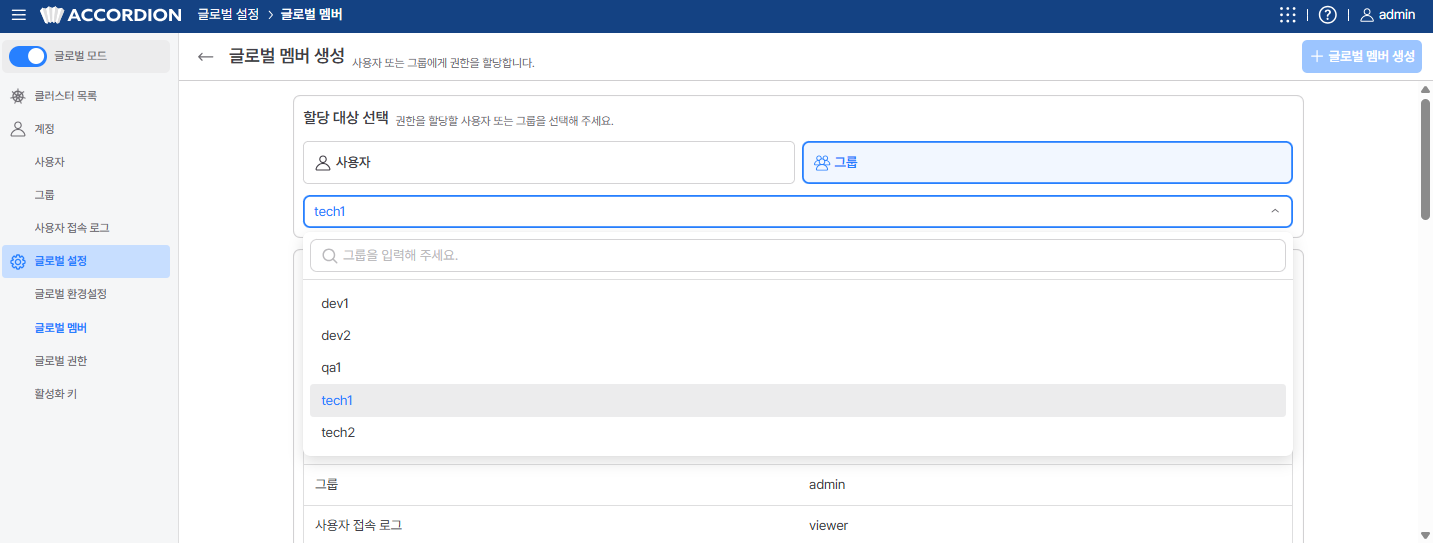
Task: Click the global settings gear icon
Action: [x=18, y=262]
